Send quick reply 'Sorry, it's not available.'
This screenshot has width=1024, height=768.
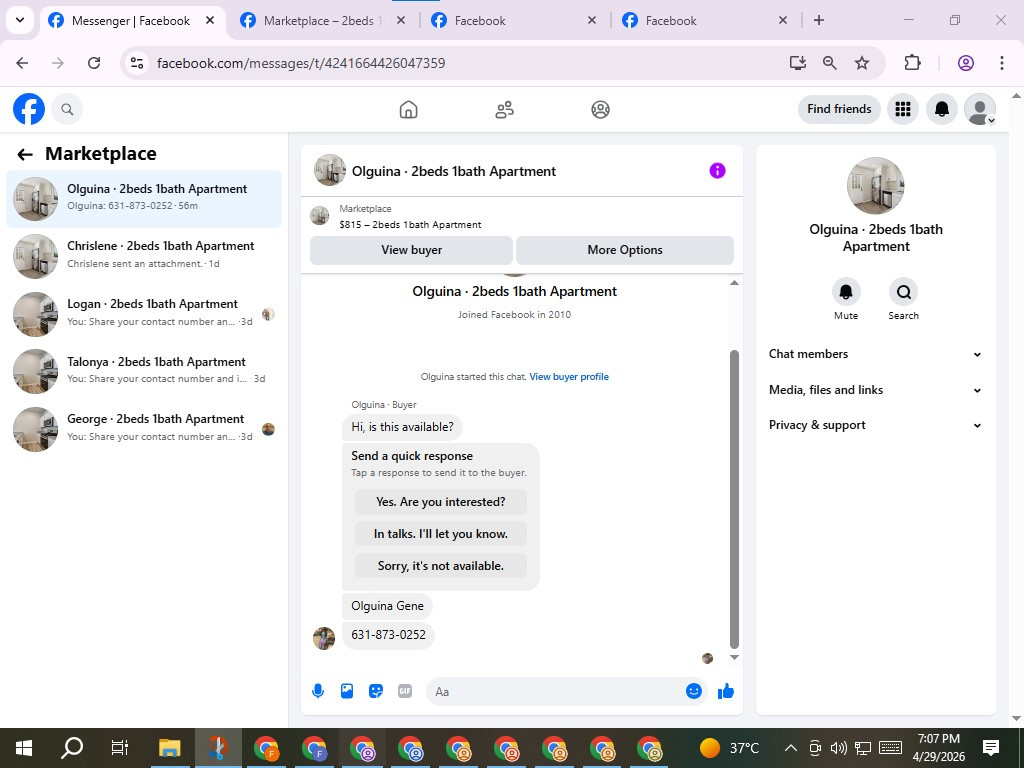tap(441, 566)
